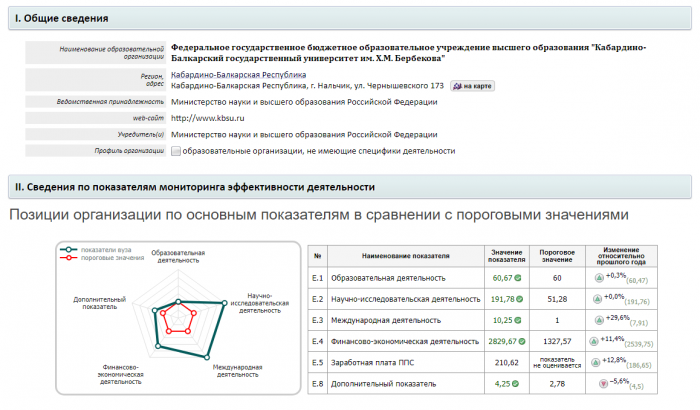
Task: Click green checkmark icon beside 10,25
Action: 519,320
